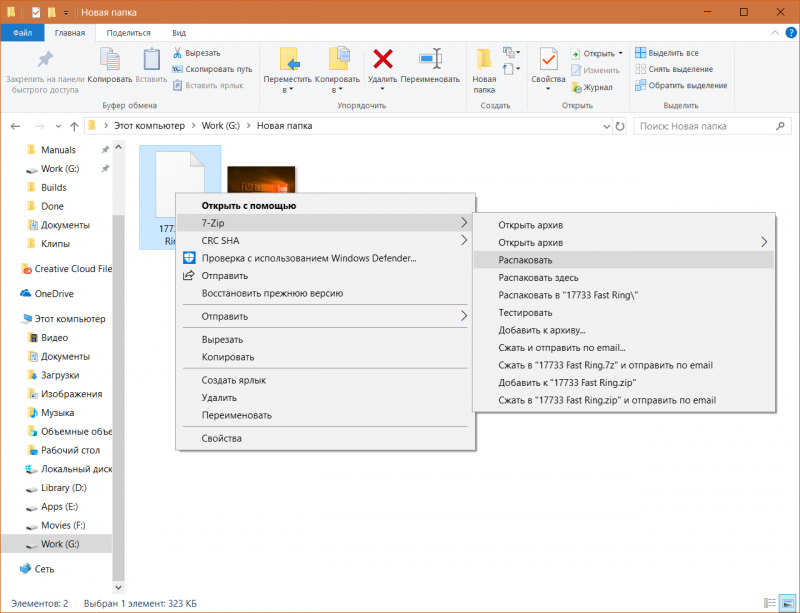Switch to the Поделиться ribbon tab
This screenshot has height=613, width=800.
[x=129, y=33]
